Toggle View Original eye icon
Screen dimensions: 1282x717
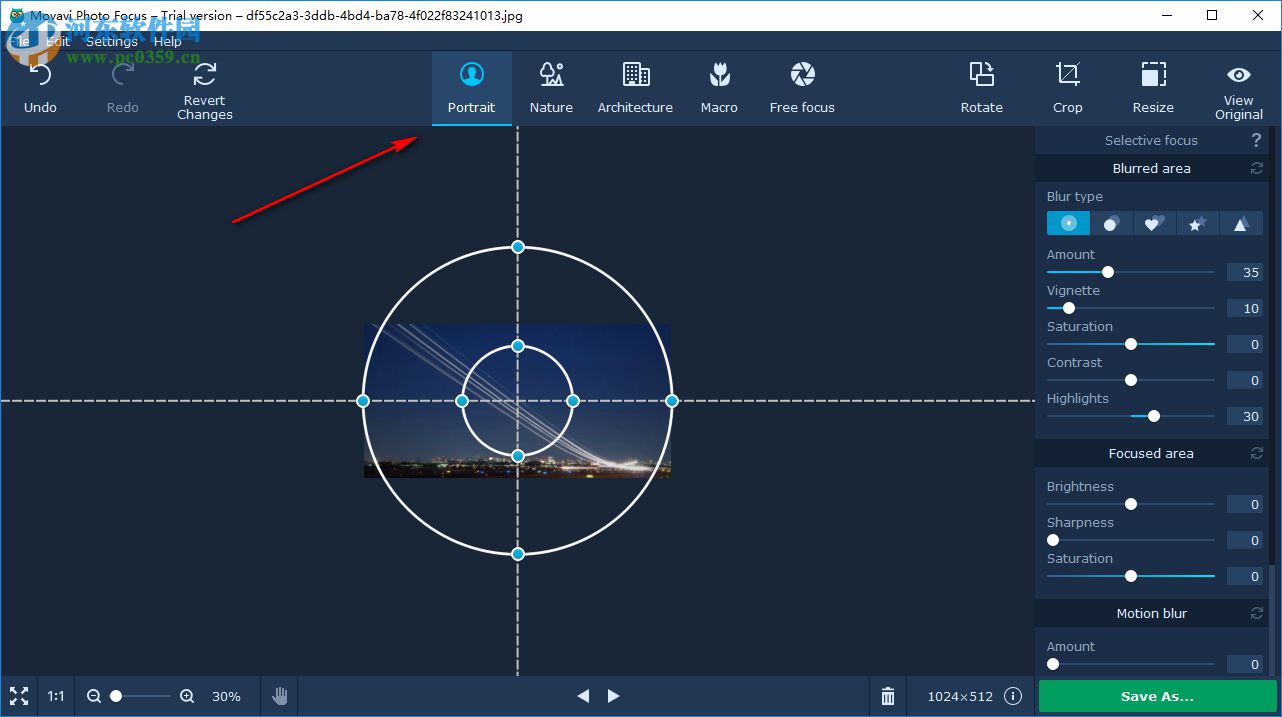[1239, 75]
